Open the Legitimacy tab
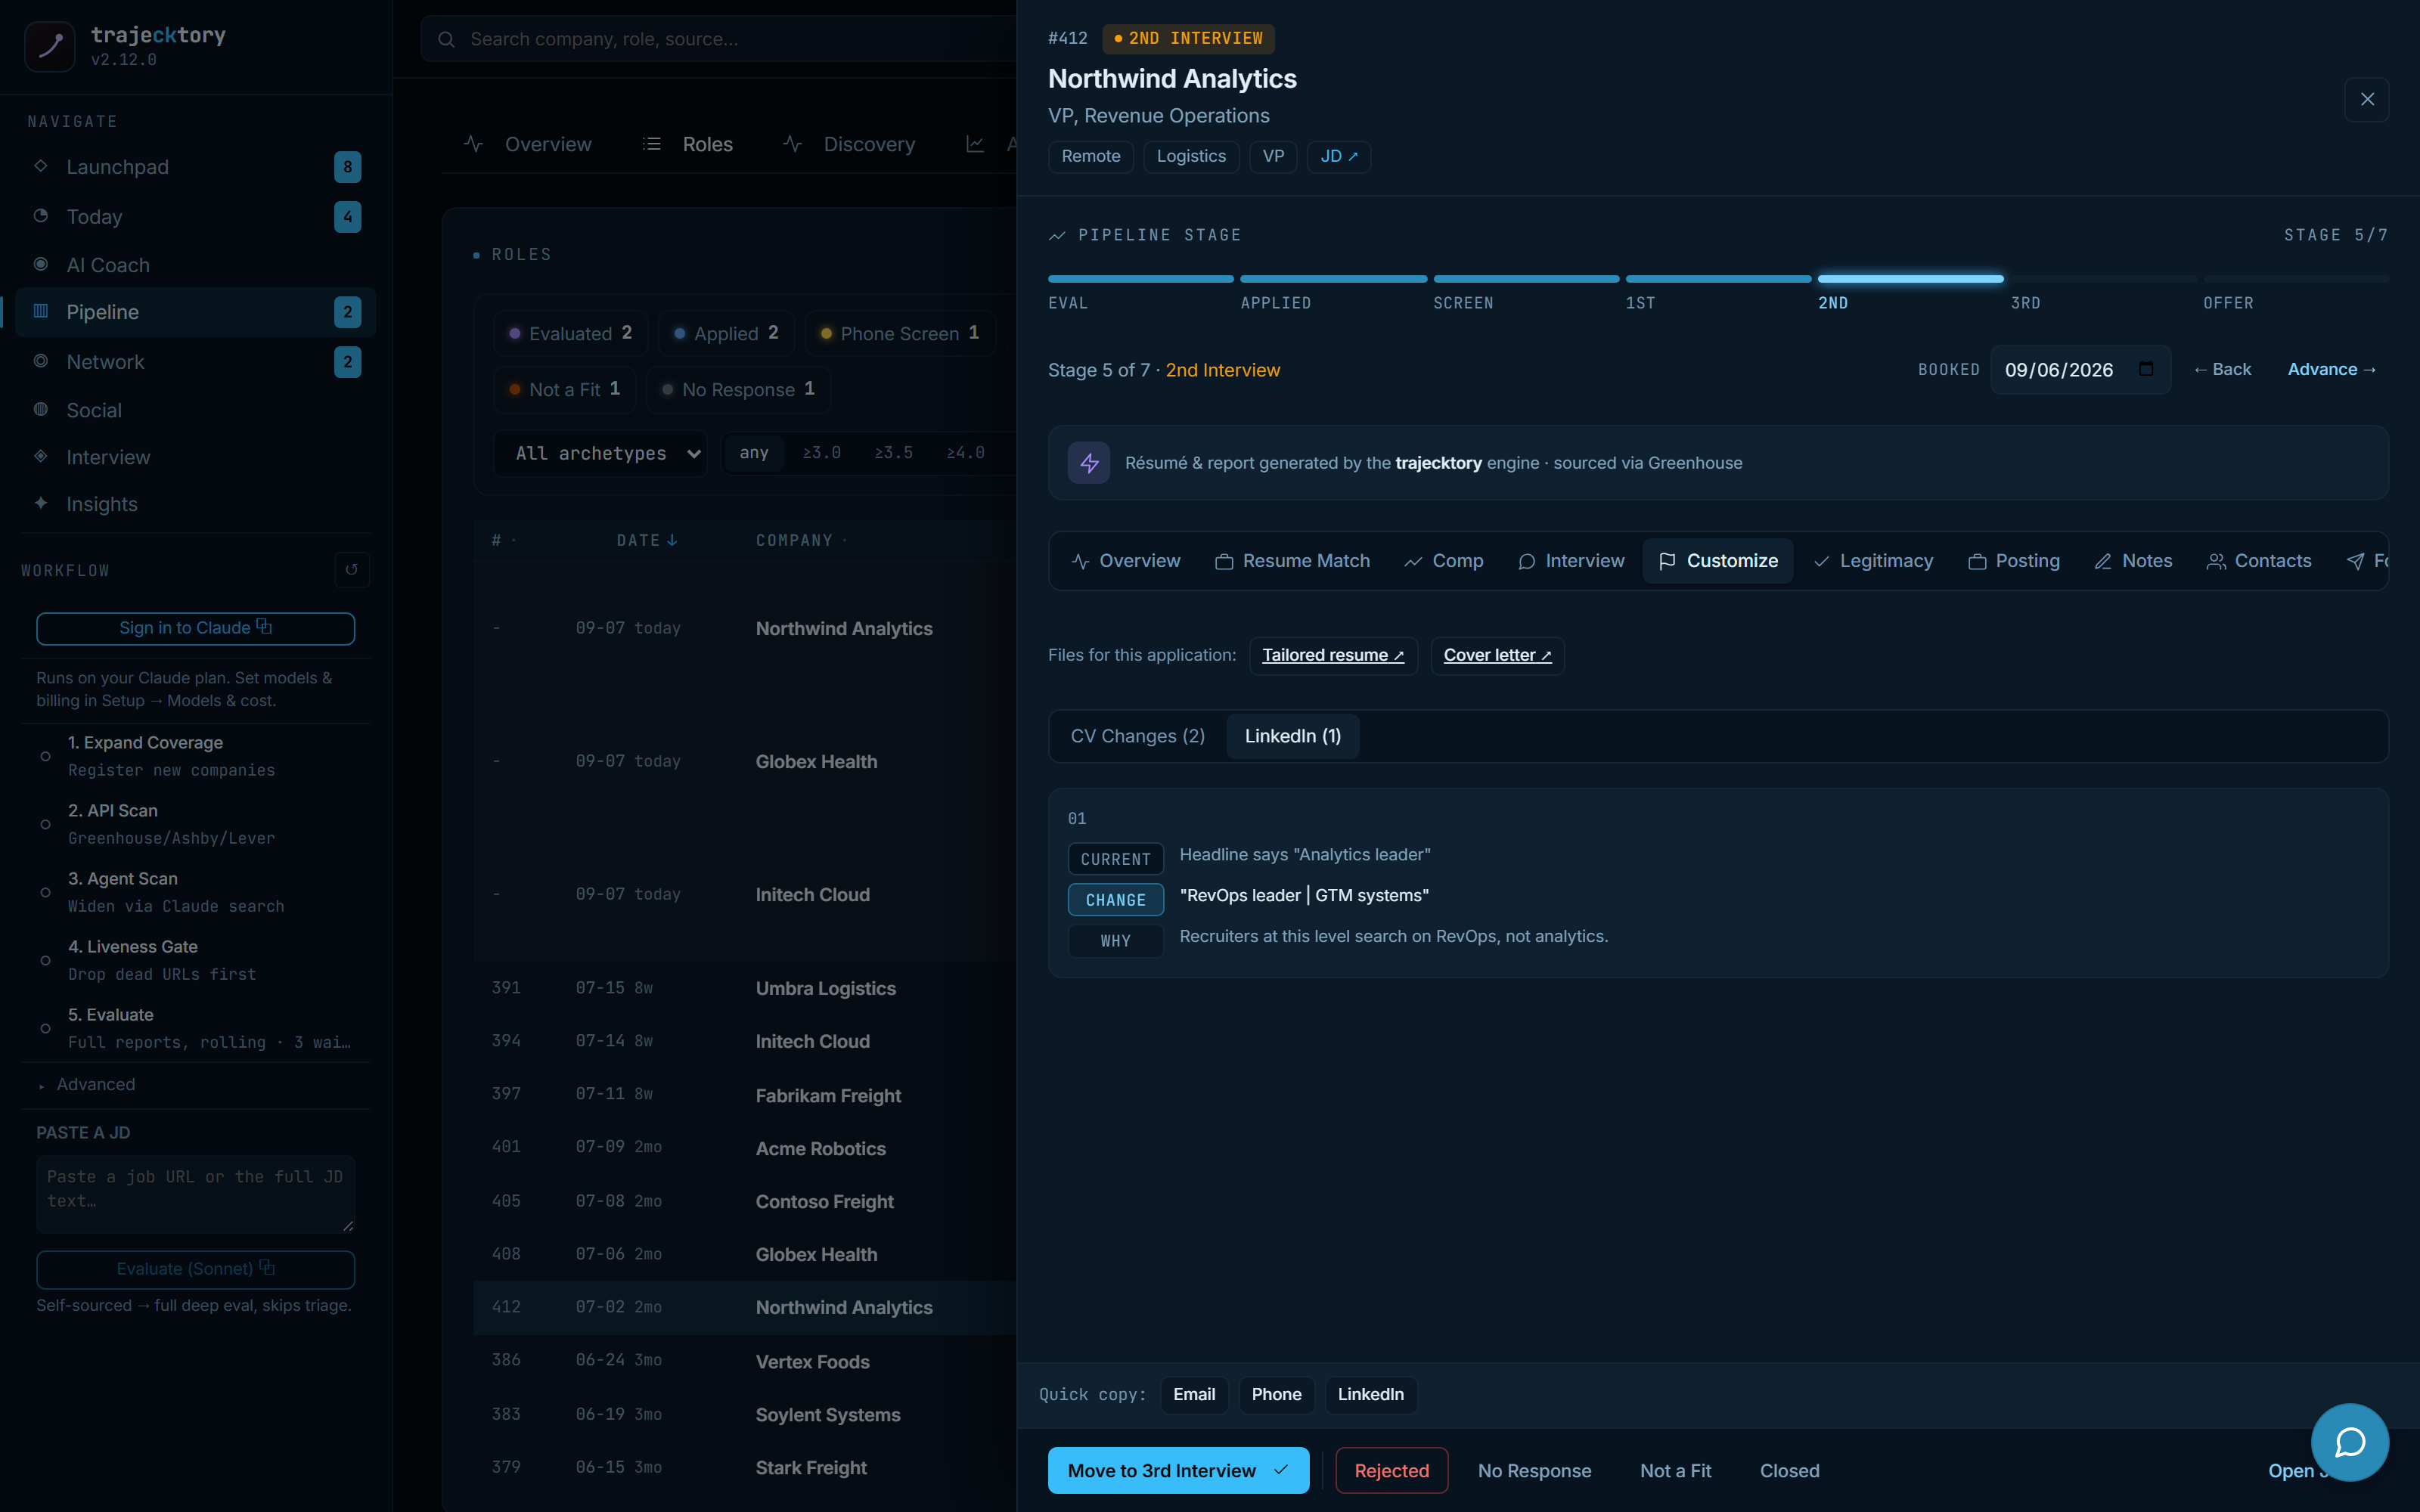The image size is (2420, 1512). coord(1873,561)
